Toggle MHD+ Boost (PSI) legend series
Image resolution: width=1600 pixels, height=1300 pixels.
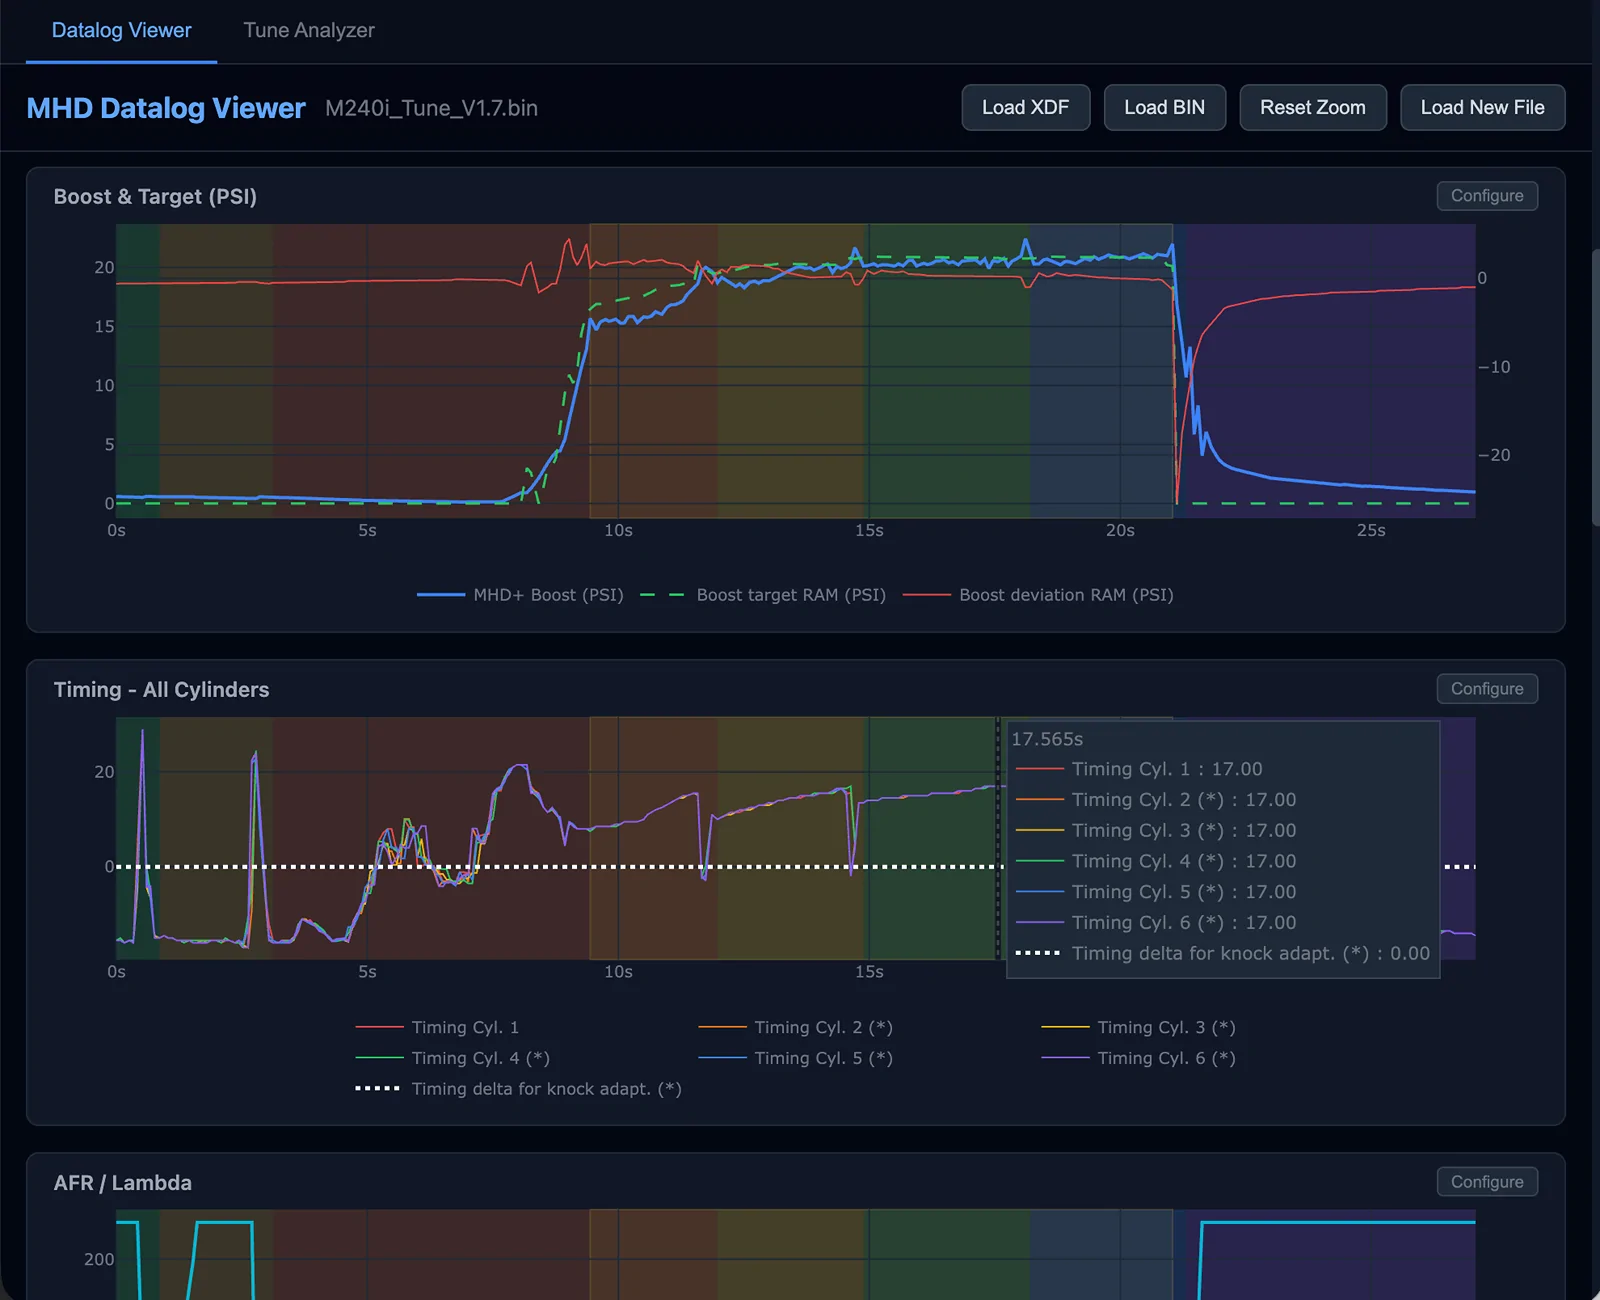[x=520, y=595]
